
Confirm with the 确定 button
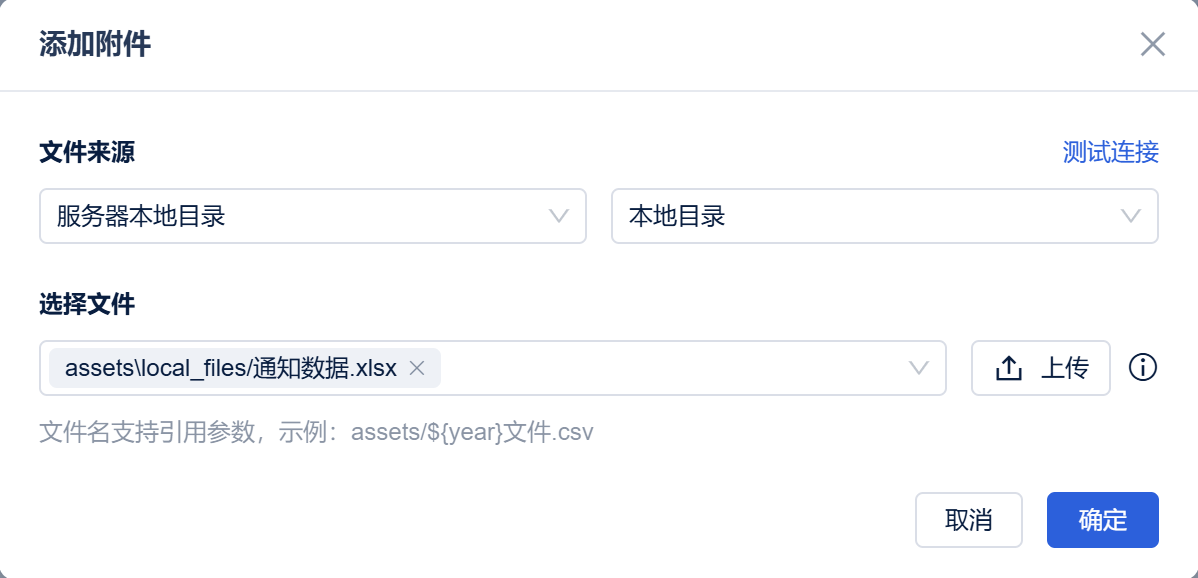pos(1102,520)
